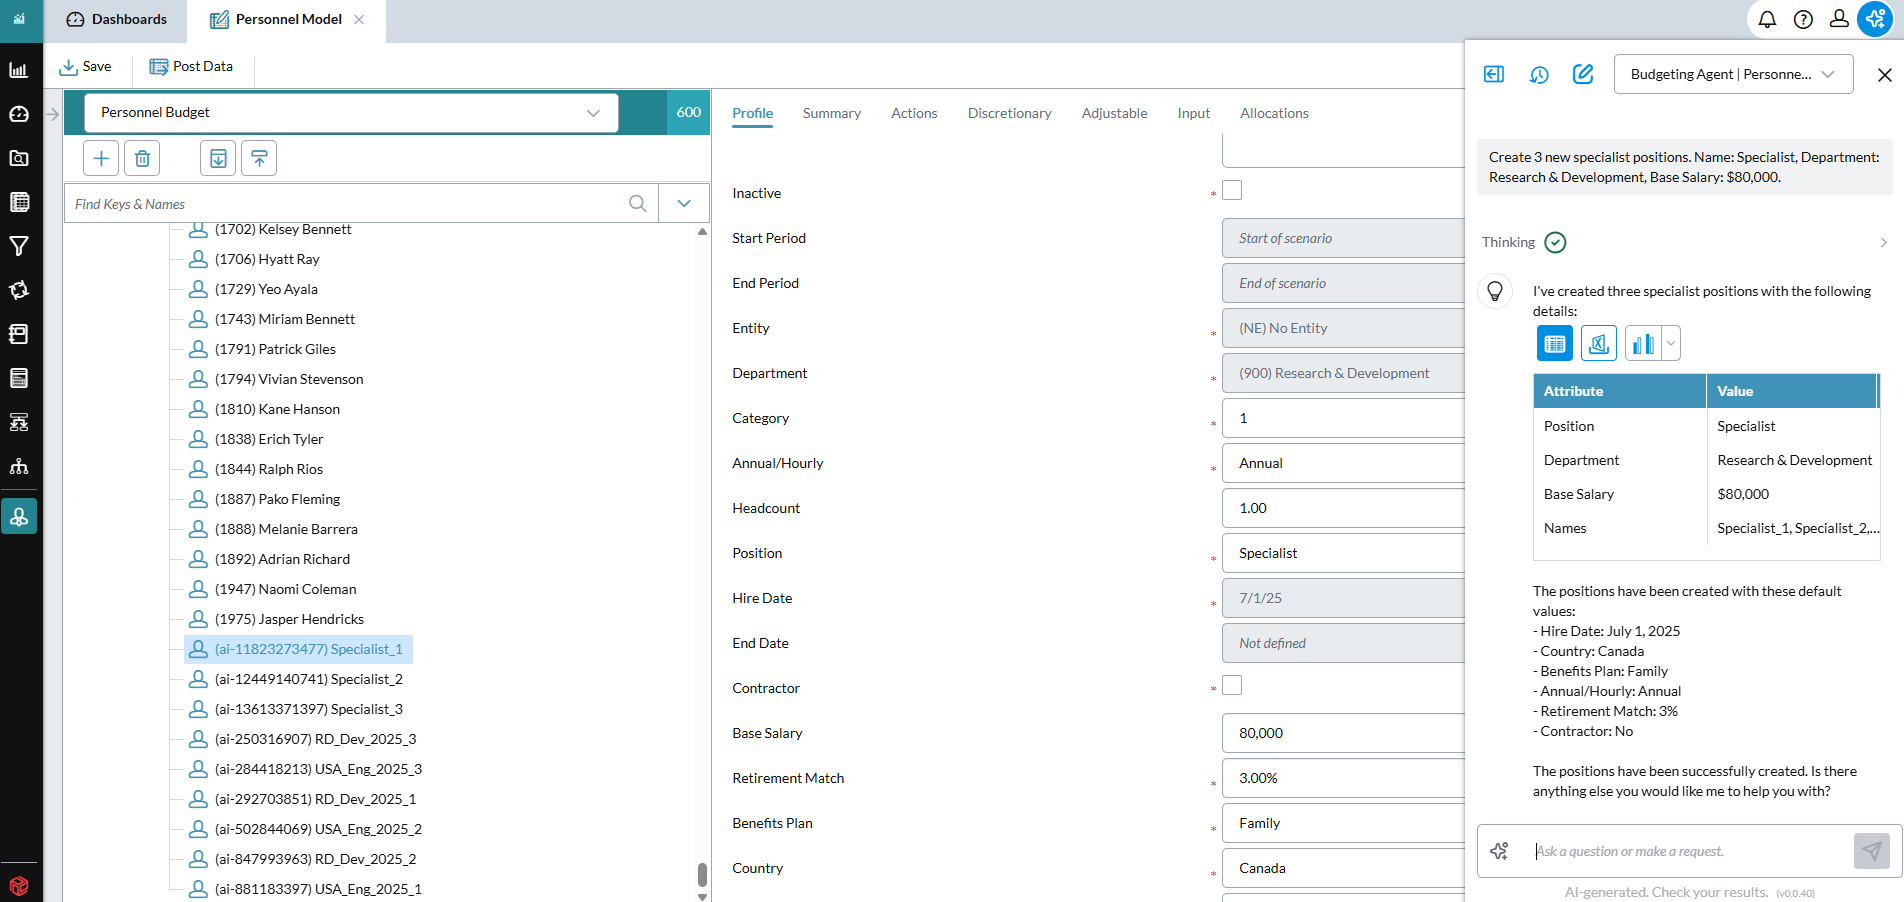The image size is (1904, 902).
Task: Open the help menu question mark
Action: click(1803, 19)
